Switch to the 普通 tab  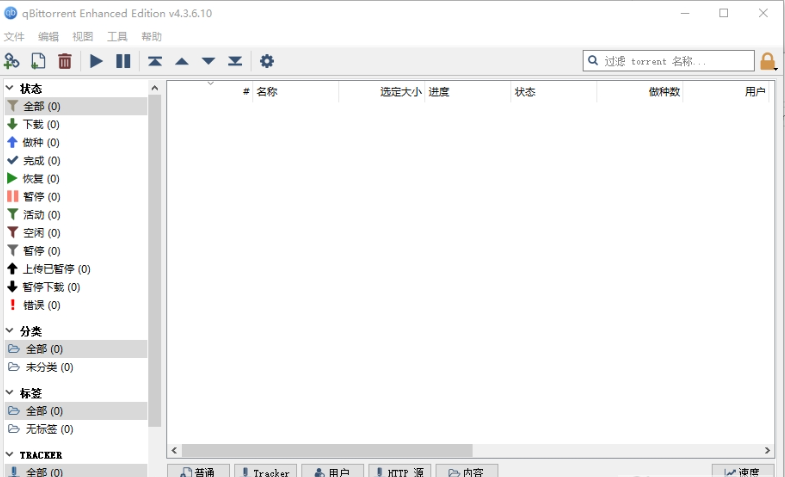199,471
